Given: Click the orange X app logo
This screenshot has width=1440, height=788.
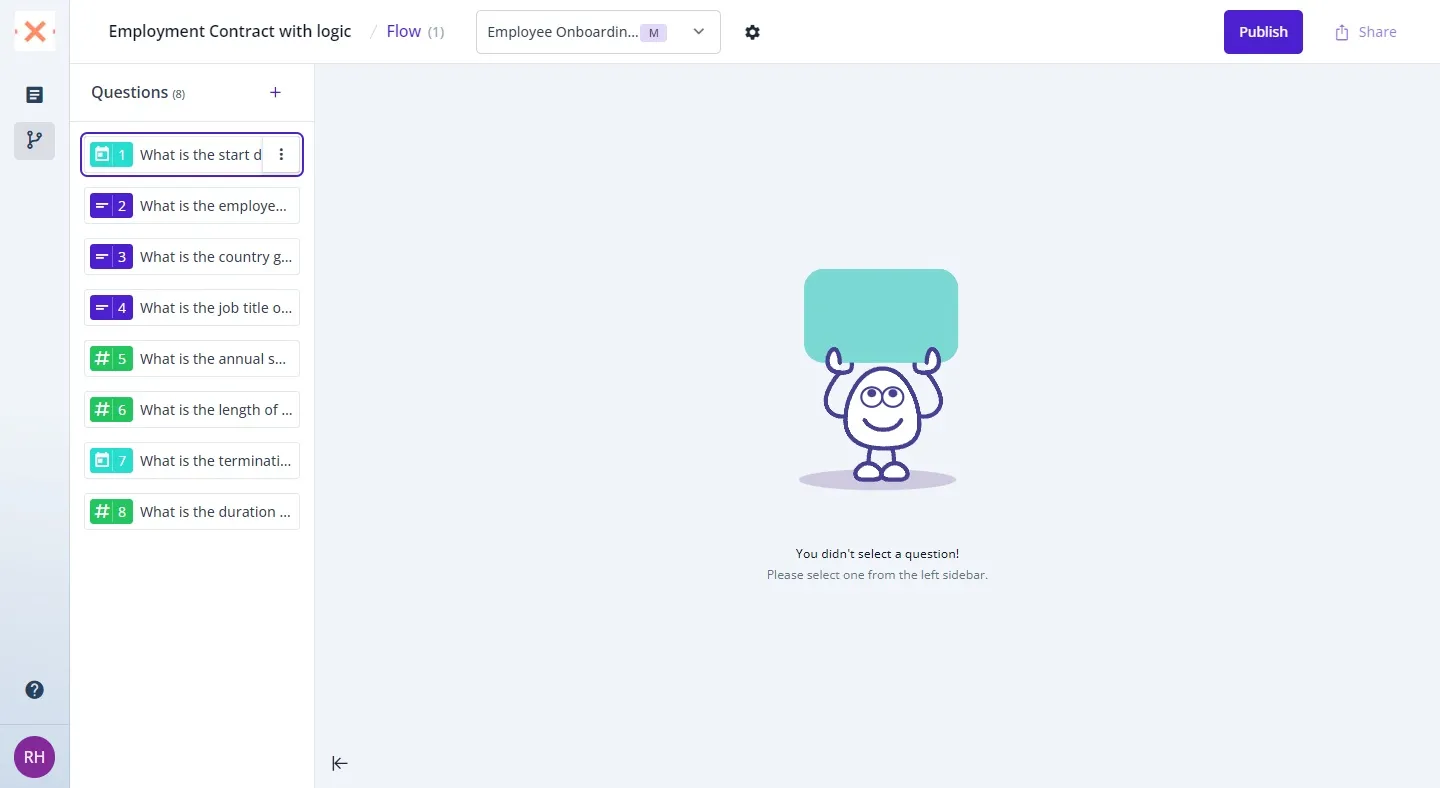Looking at the screenshot, I should [x=35, y=32].
